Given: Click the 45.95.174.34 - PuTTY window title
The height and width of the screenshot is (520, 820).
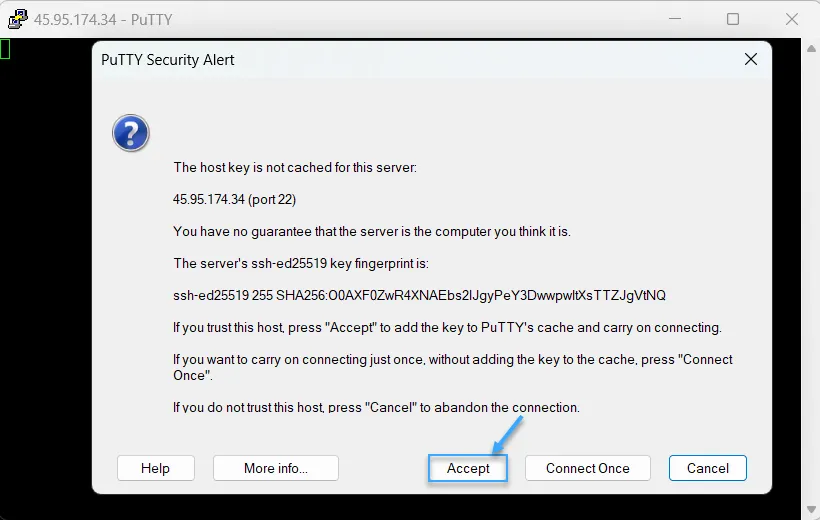Looking at the screenshot, I should pos(103,20).
